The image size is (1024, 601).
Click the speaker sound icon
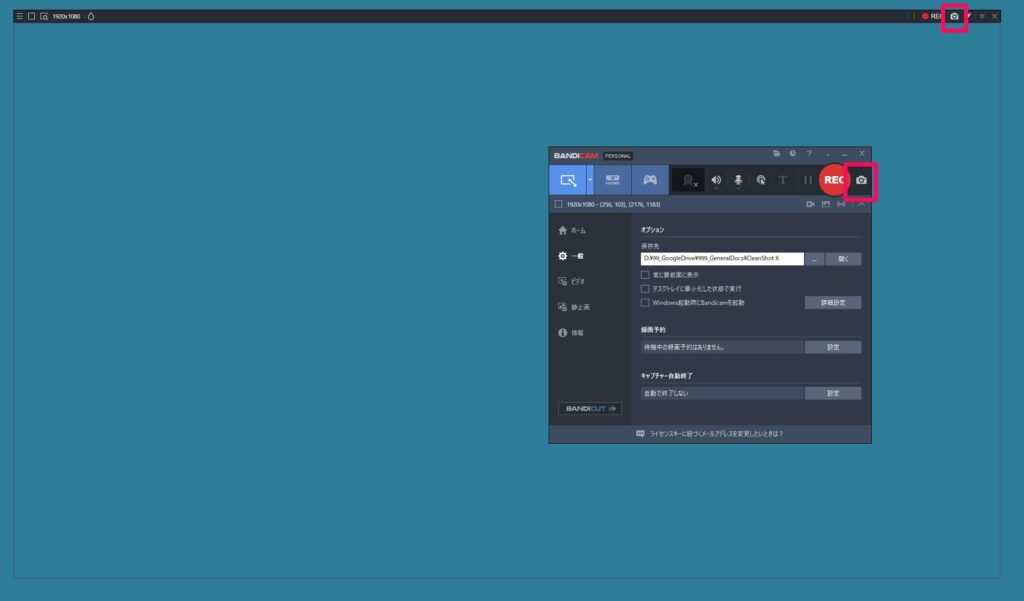pyautogui.click(x=716, y=180)
